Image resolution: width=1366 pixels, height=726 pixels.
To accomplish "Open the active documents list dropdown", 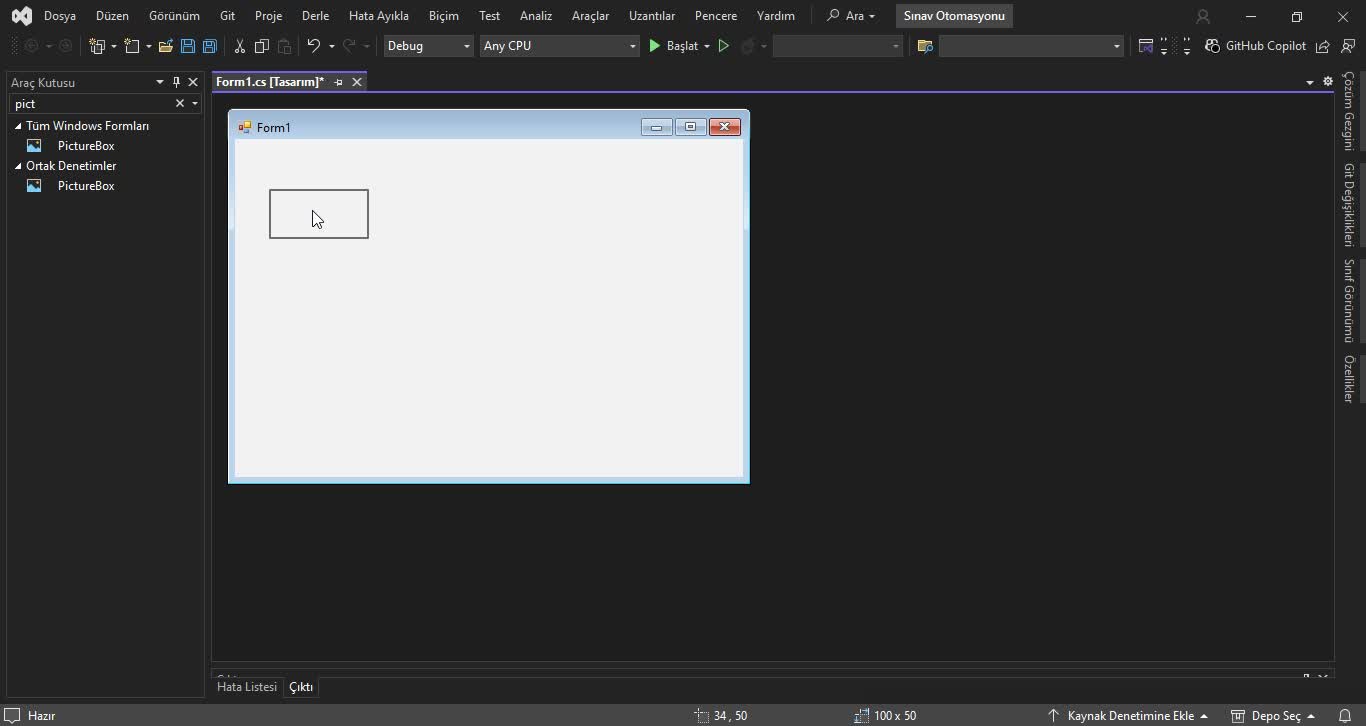I will (x=1310, y=82).
